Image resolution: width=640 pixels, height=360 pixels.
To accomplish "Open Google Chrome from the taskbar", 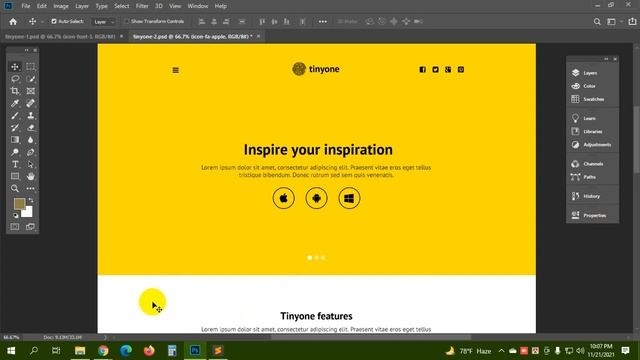I will (x=103, y=351).
